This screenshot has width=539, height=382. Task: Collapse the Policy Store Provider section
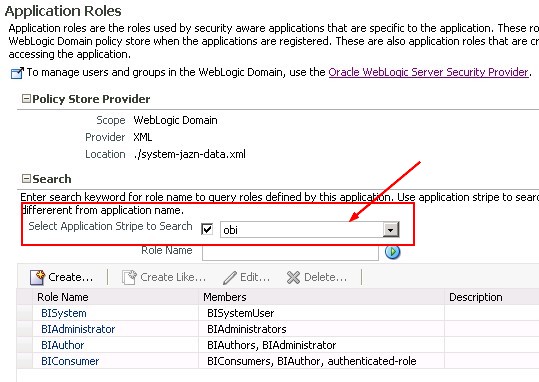[x=26, y=99]
